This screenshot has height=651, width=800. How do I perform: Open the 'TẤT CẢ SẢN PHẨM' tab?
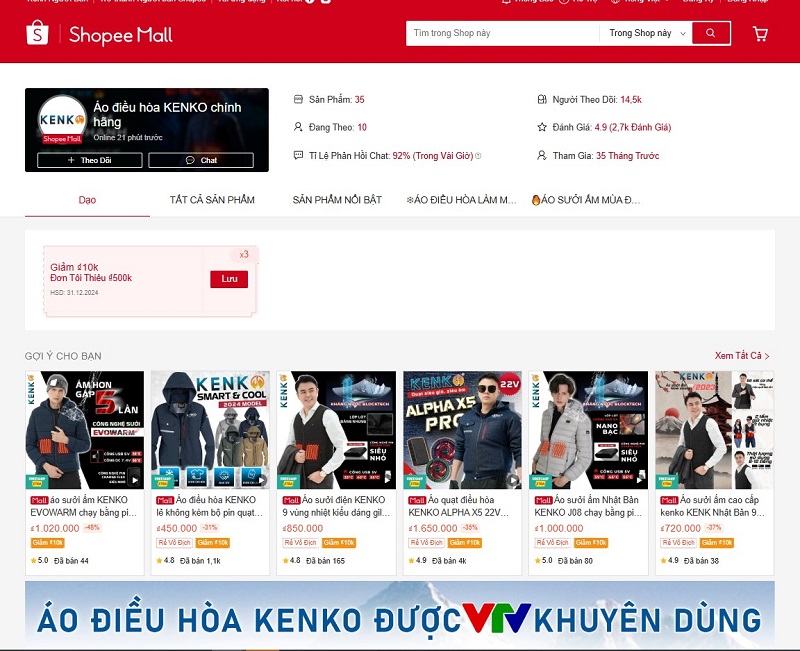click(212, 200)
